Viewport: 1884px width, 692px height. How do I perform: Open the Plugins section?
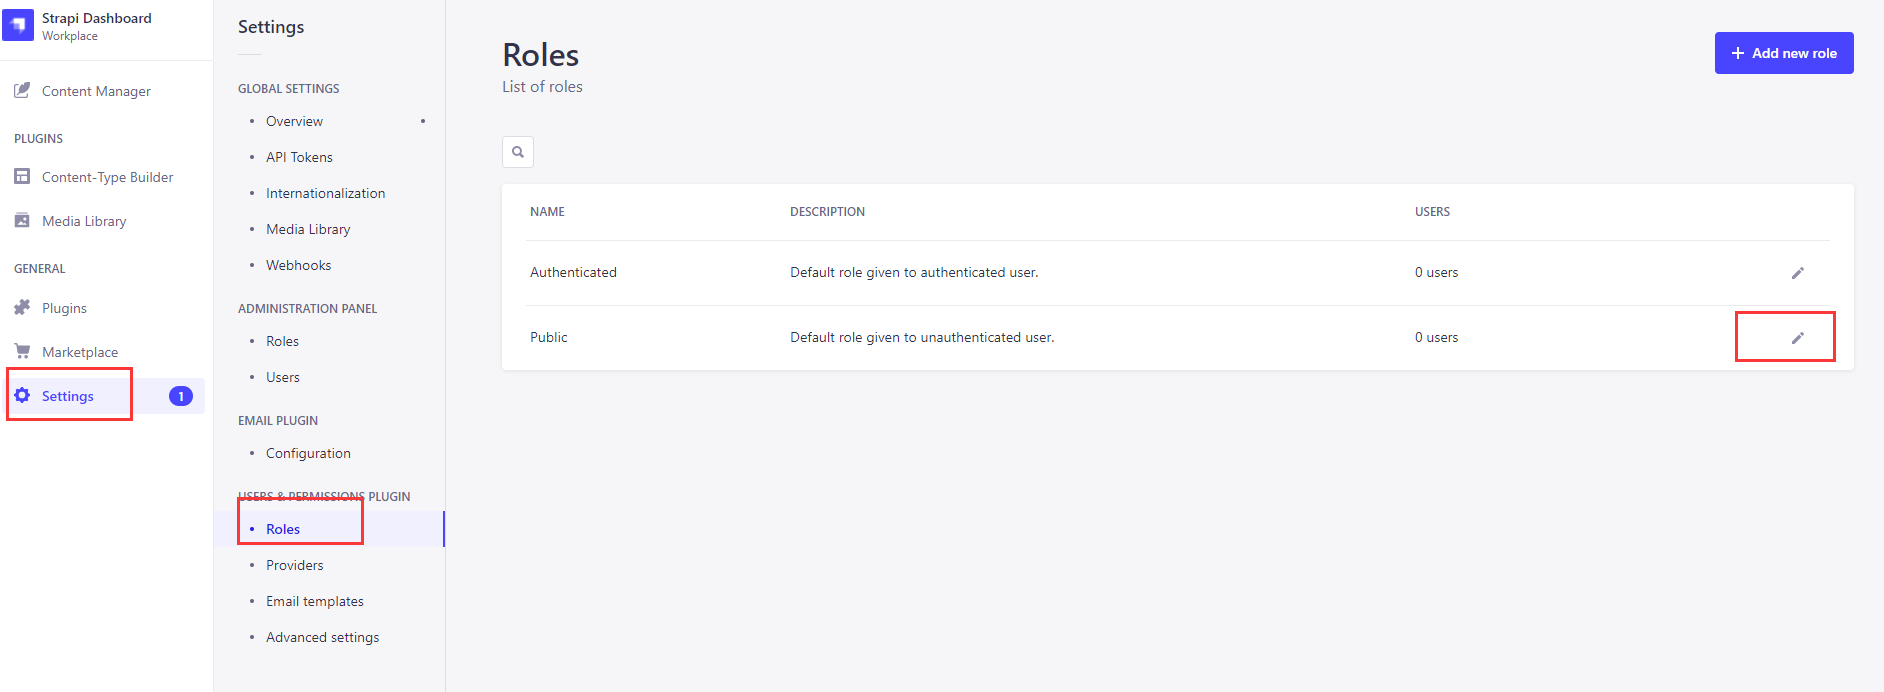pyautogui.click(x=63, y=307)
